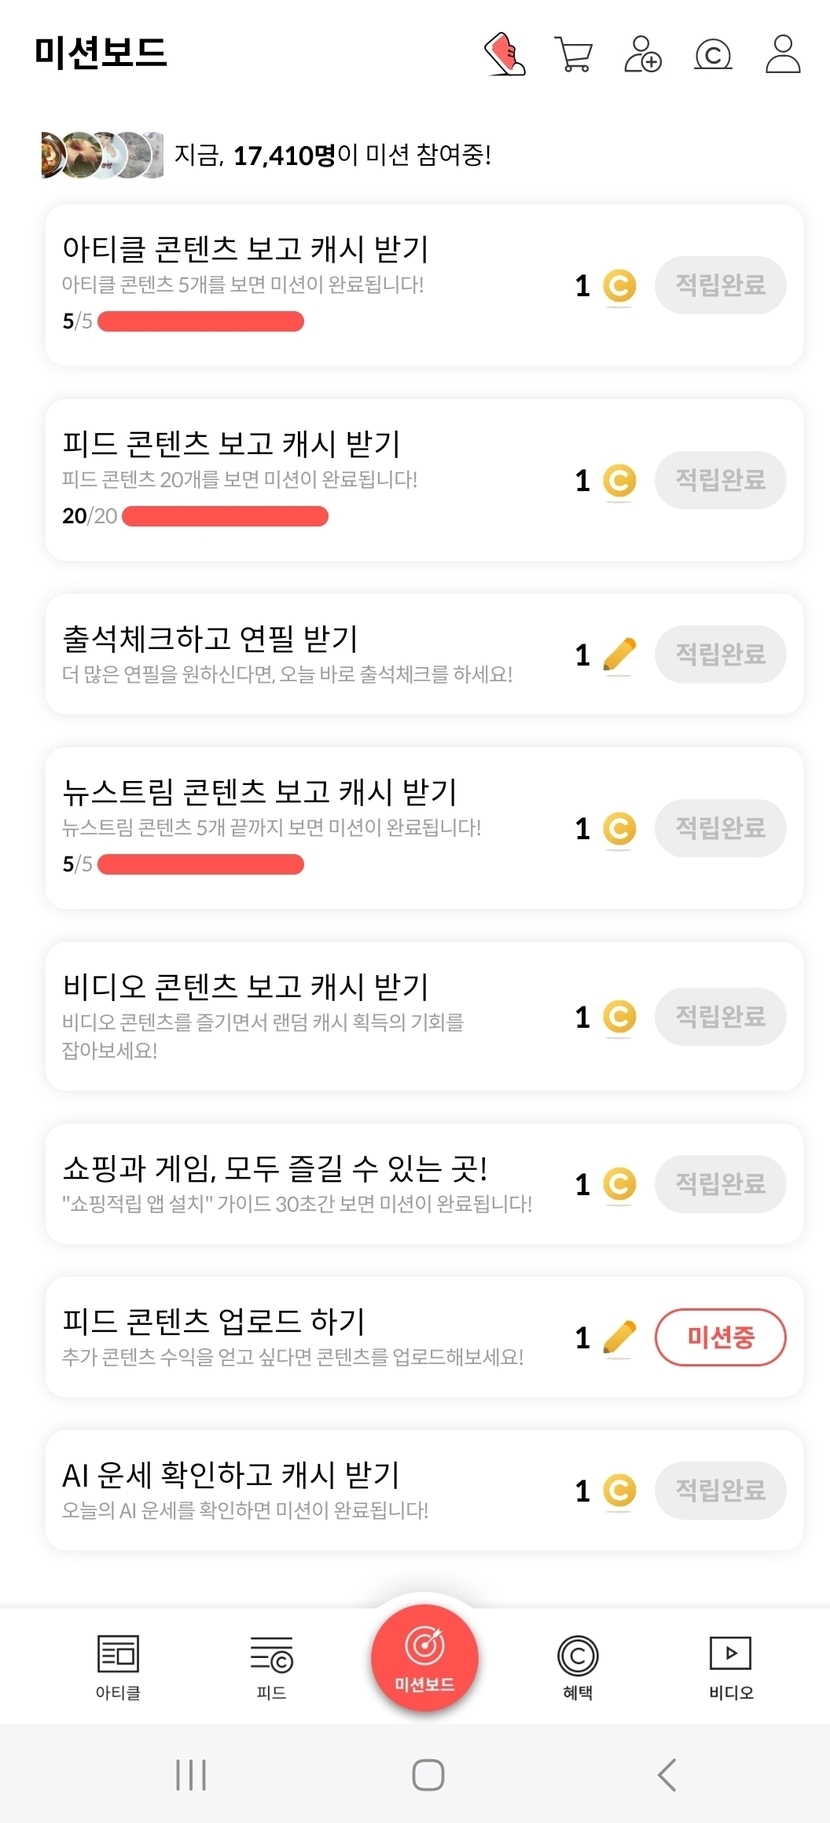The height and width of the screenshot is (1823, 830).
Task: Tap the red 미션보드 center button
Action: click(x=425, y=1658)
